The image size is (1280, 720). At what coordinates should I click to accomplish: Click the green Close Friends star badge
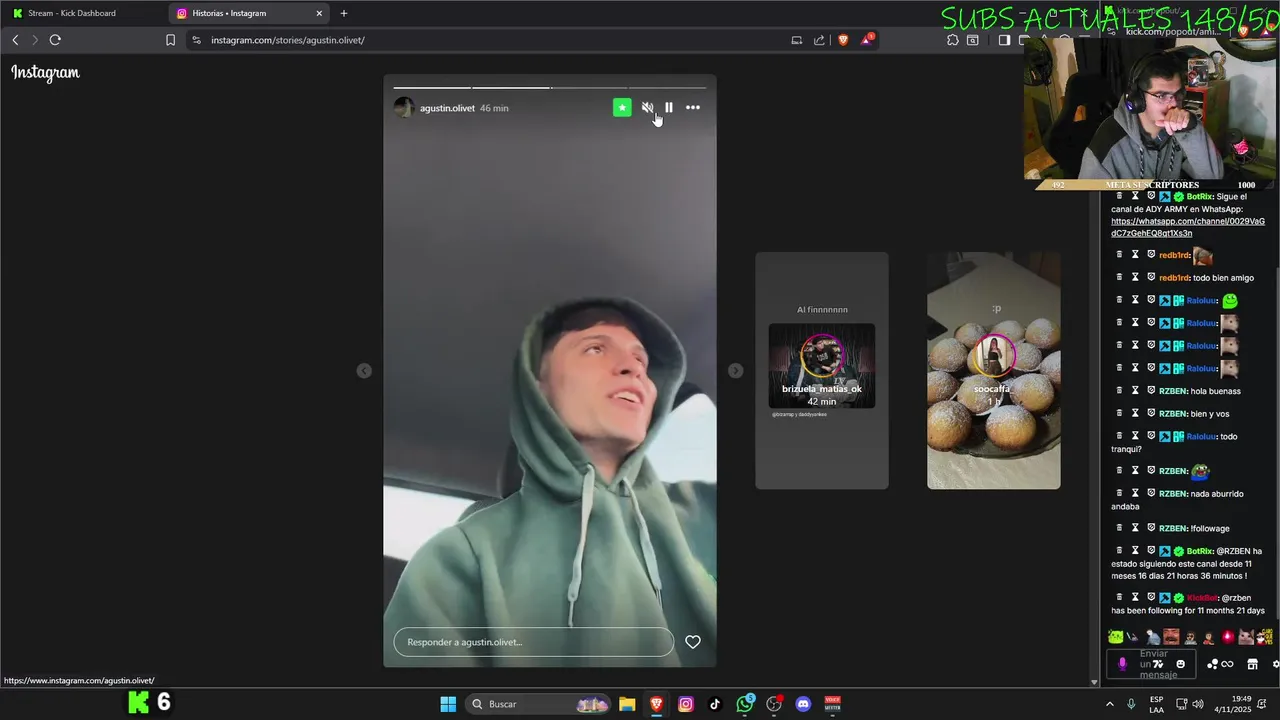622,107
